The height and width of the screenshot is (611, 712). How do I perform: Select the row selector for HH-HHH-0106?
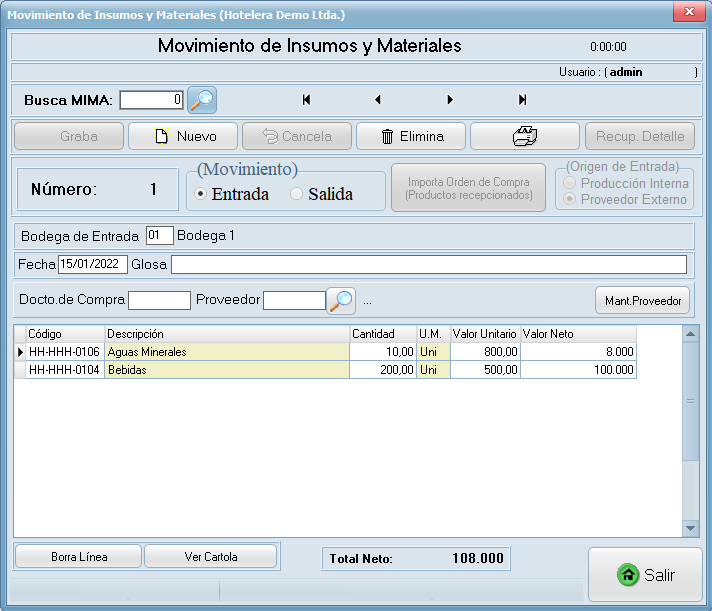[x=20, y=352]
